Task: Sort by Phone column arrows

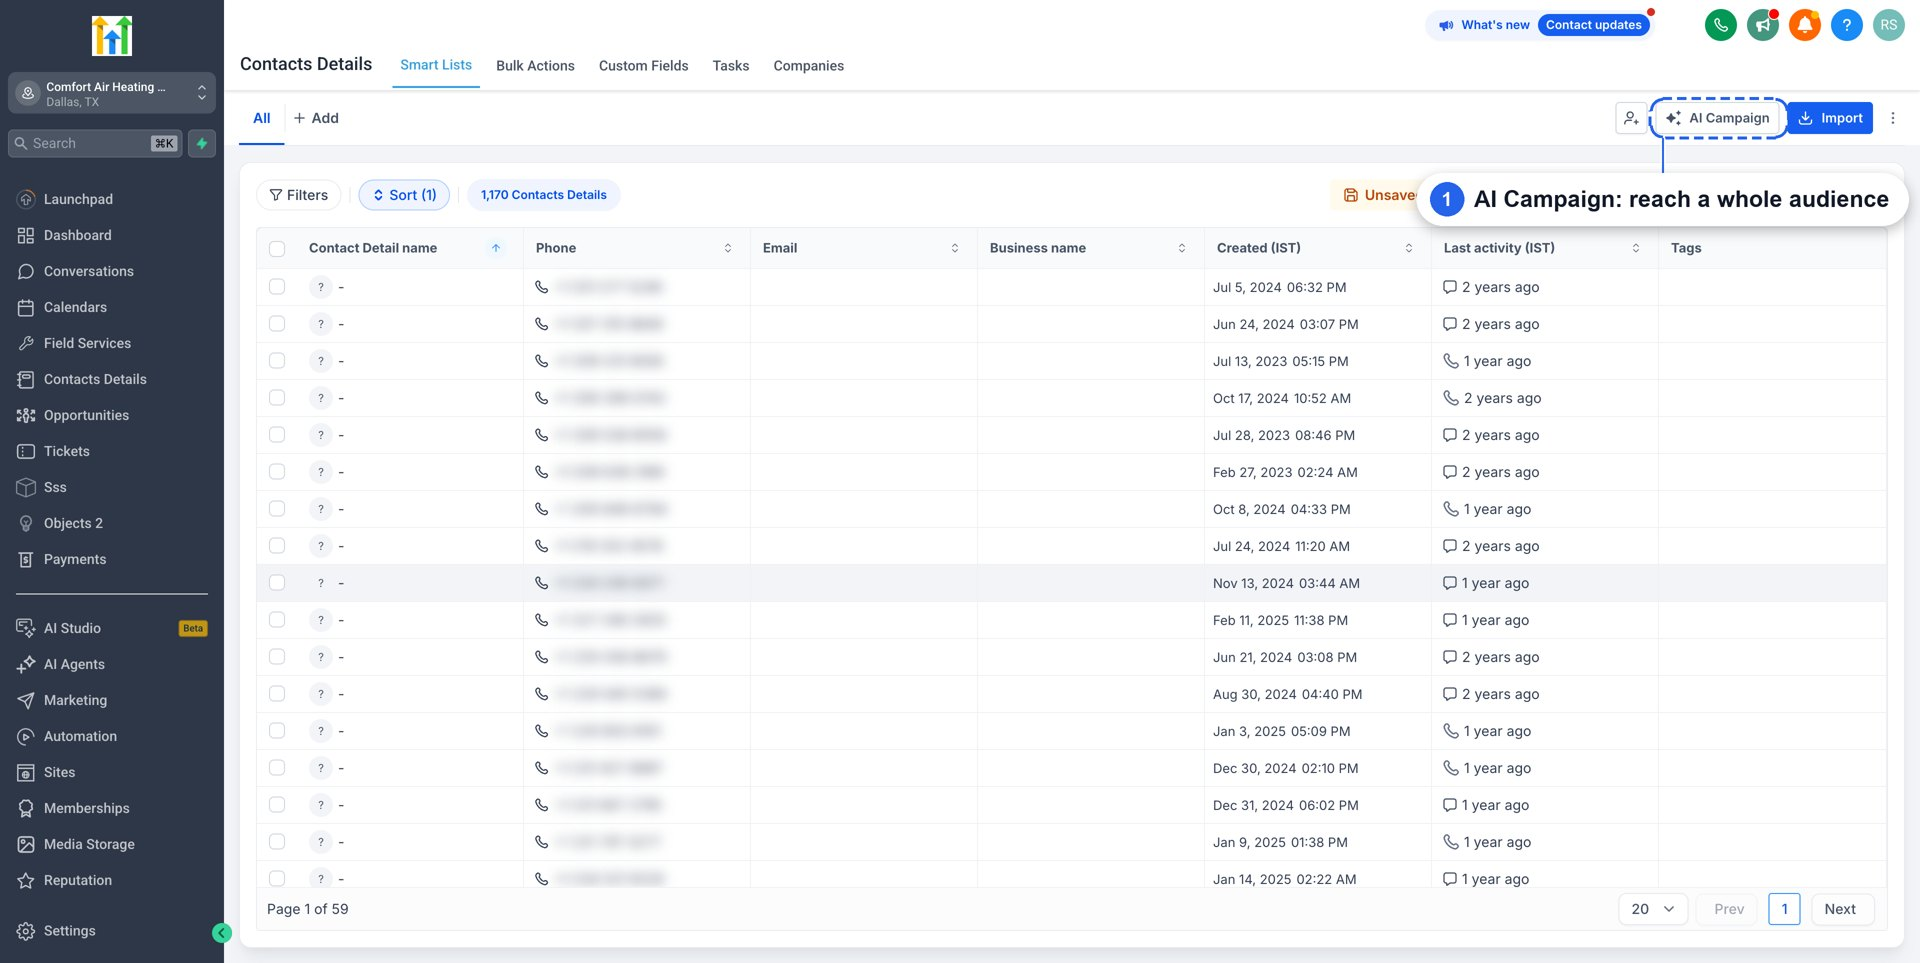Action: pos(728,248)
